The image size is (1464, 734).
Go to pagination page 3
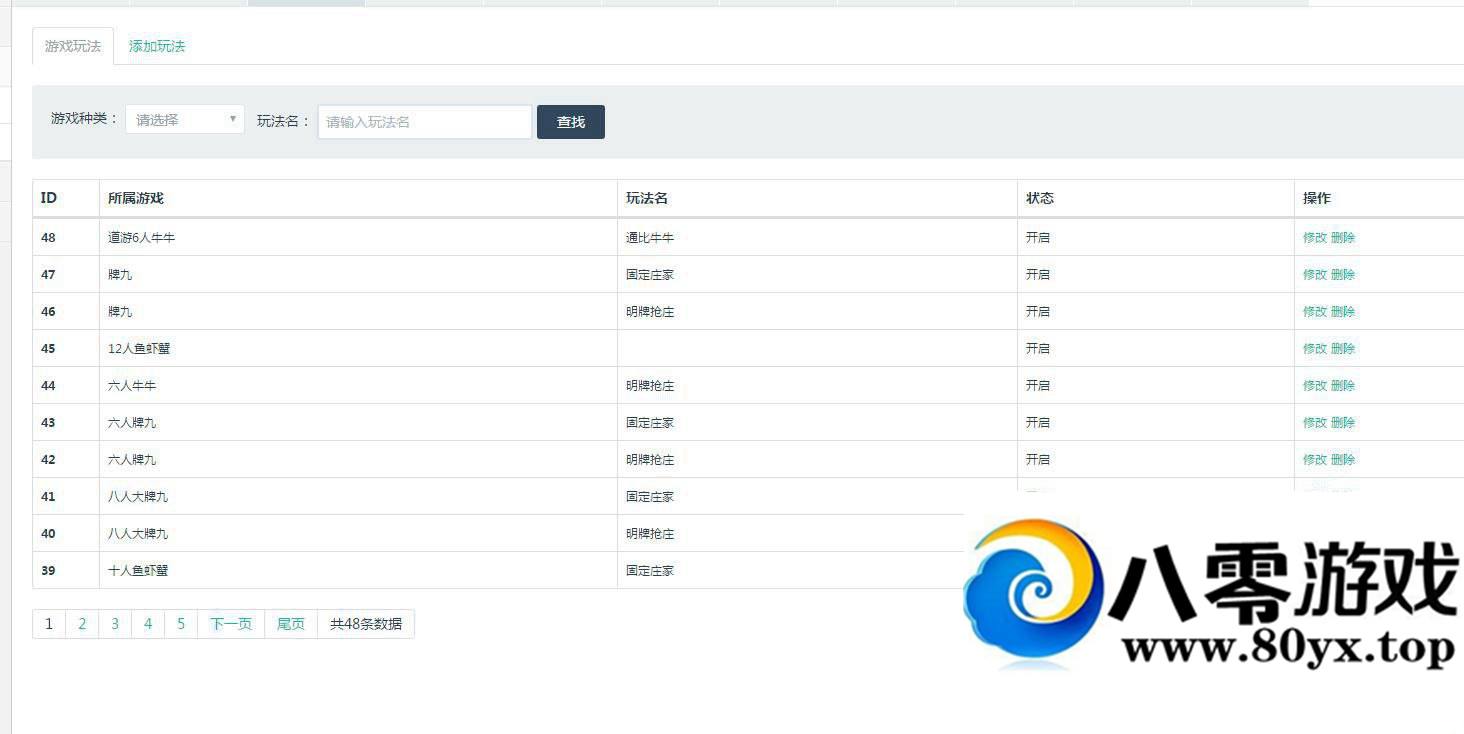[x=115, y=624]
